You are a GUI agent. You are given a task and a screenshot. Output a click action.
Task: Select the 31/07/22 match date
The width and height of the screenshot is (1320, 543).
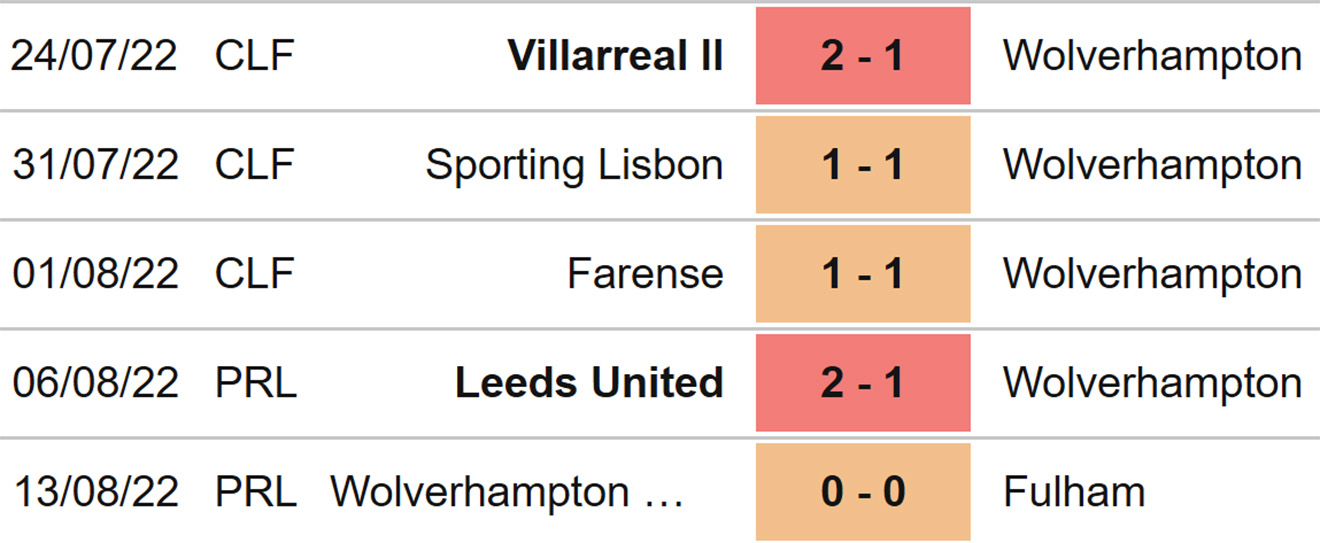(94, 165)
